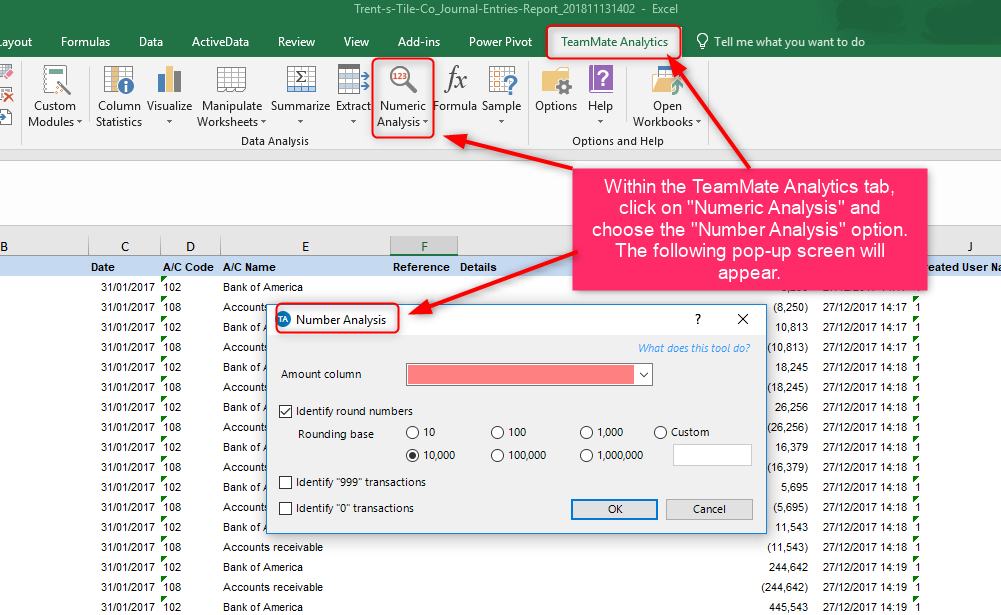The image size is (1001, 615).
Task: Choose the Custom rounding base option
Action: tap(660, 432)
